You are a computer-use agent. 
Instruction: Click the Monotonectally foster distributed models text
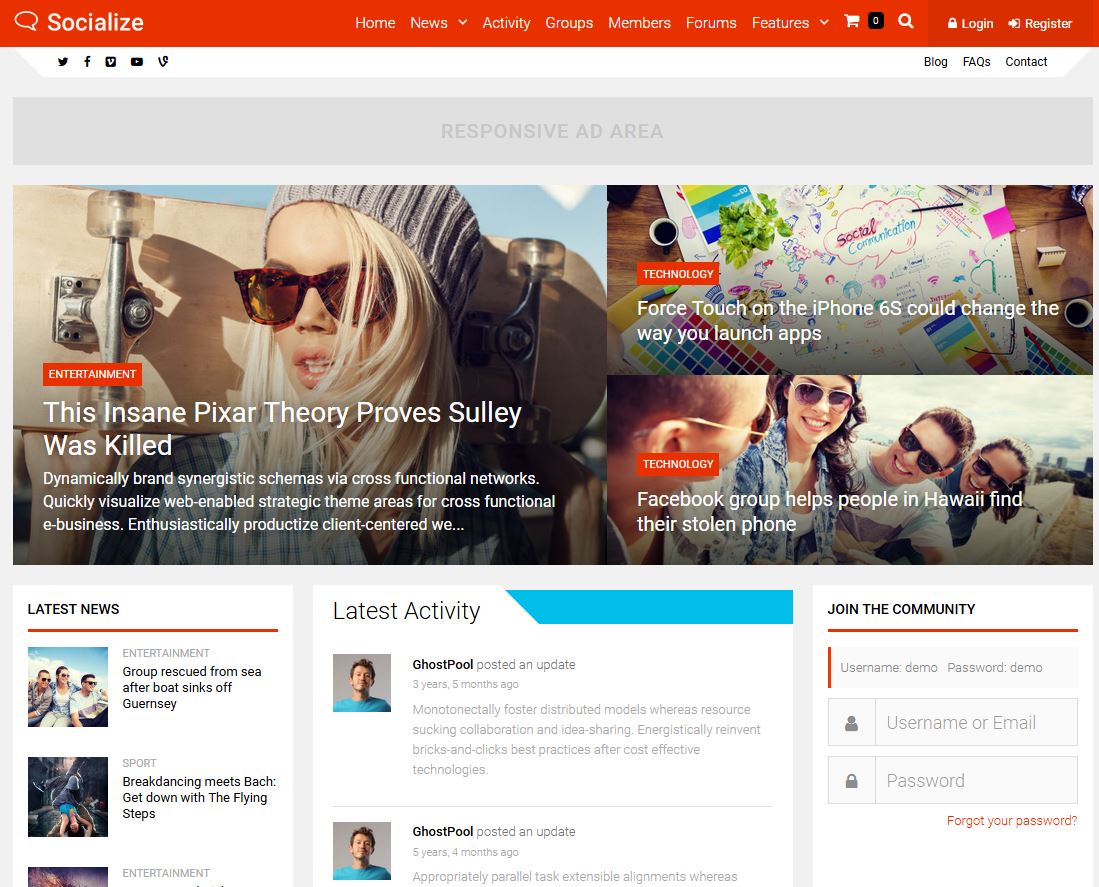587,739
